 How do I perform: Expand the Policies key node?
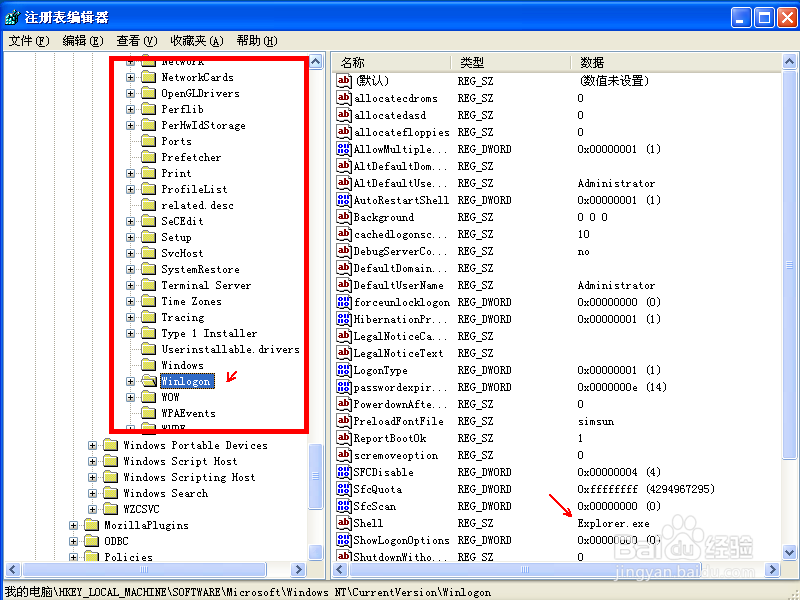pyautogui.click(x=73, y=557)
